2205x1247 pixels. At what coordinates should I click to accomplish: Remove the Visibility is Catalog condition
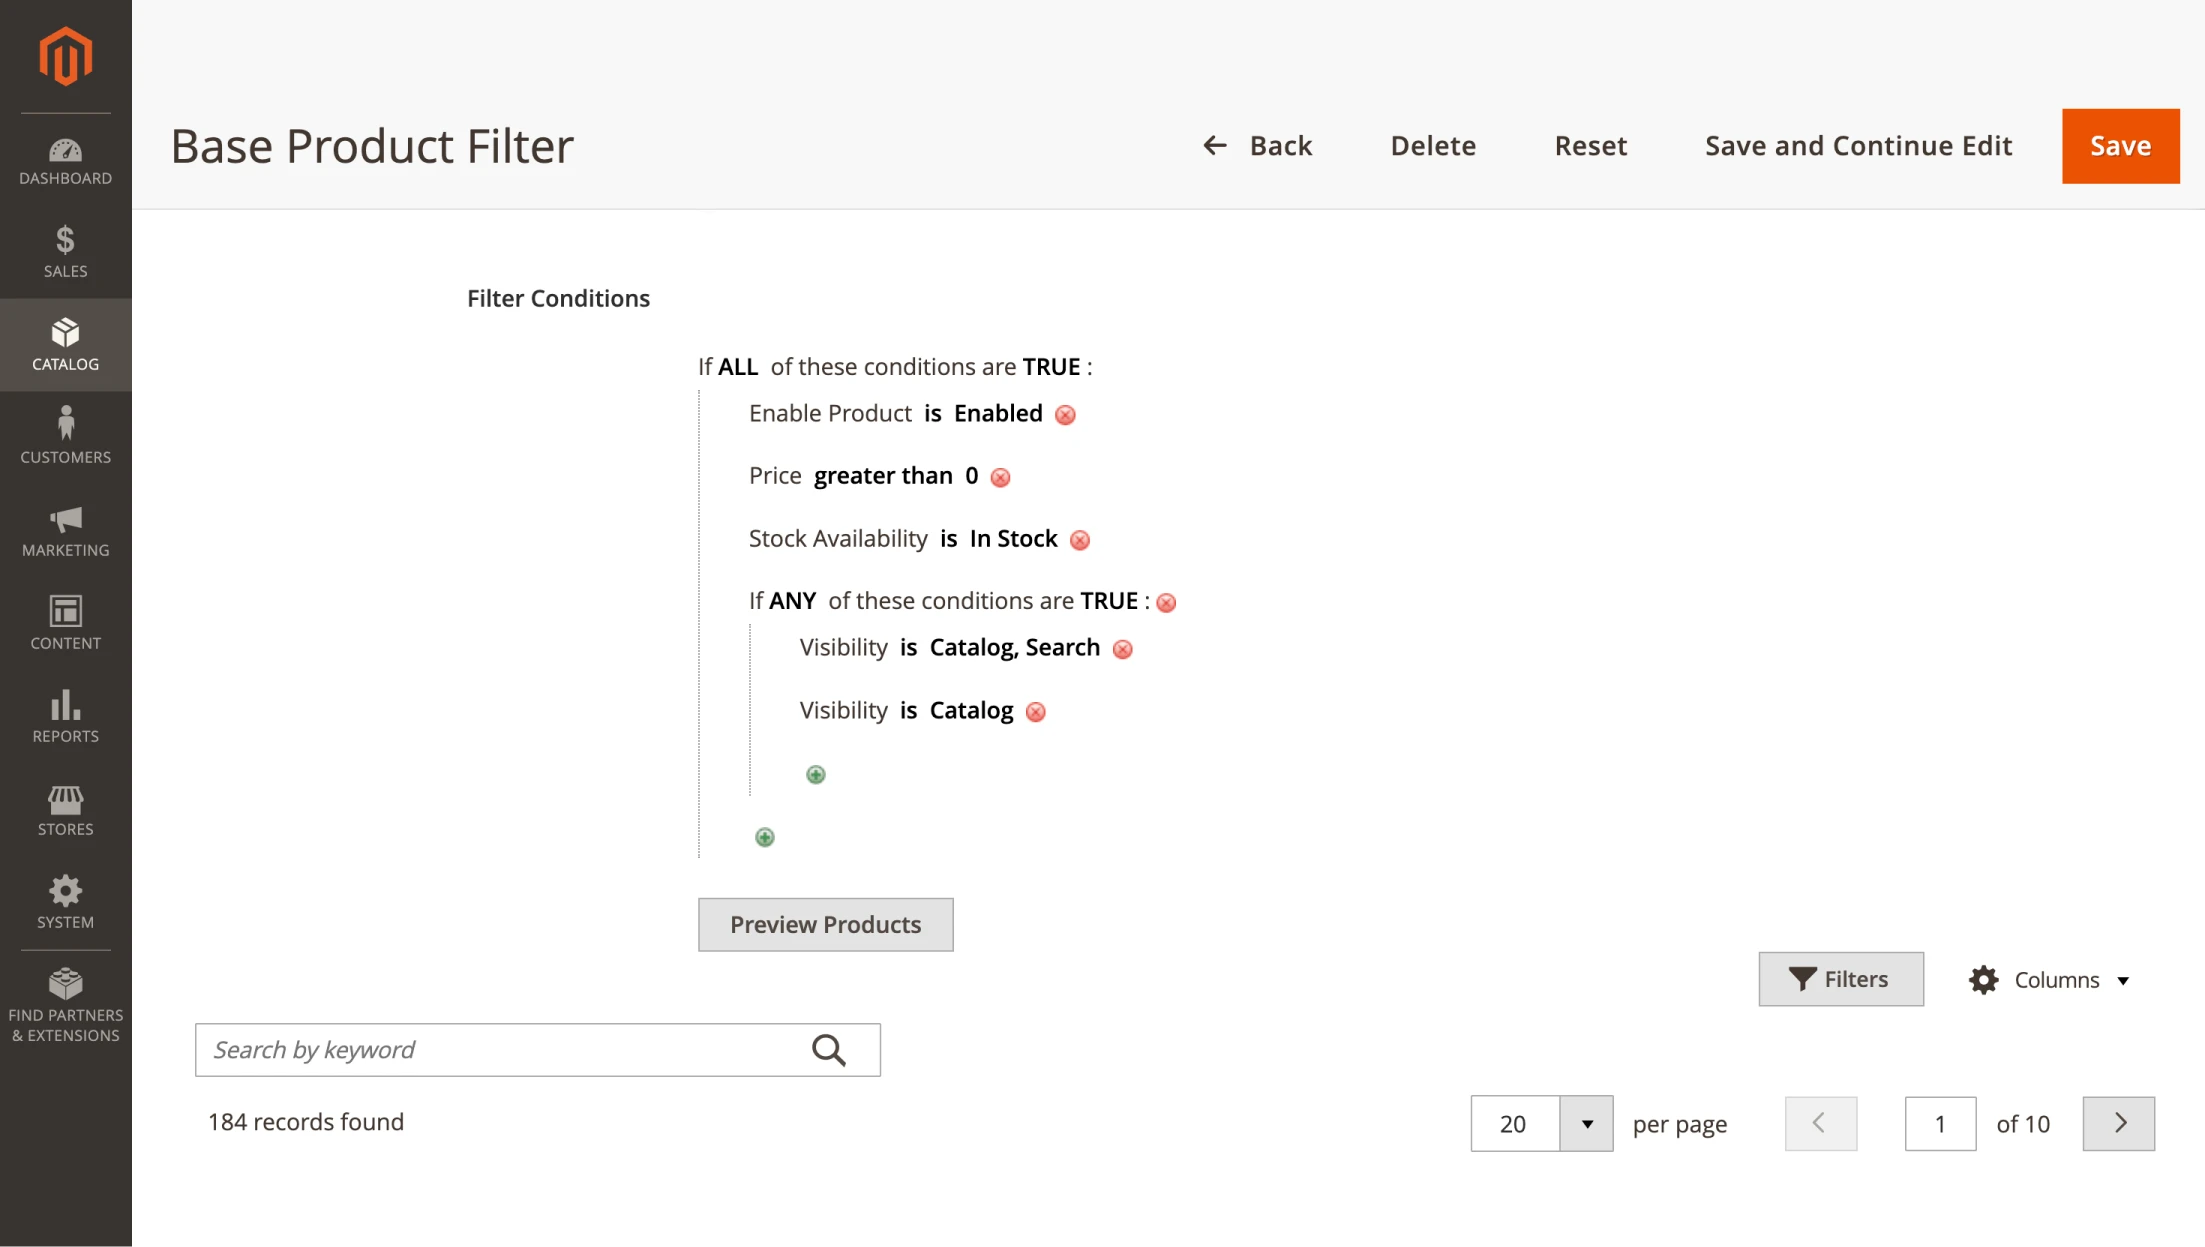[x=1036, y=711]
